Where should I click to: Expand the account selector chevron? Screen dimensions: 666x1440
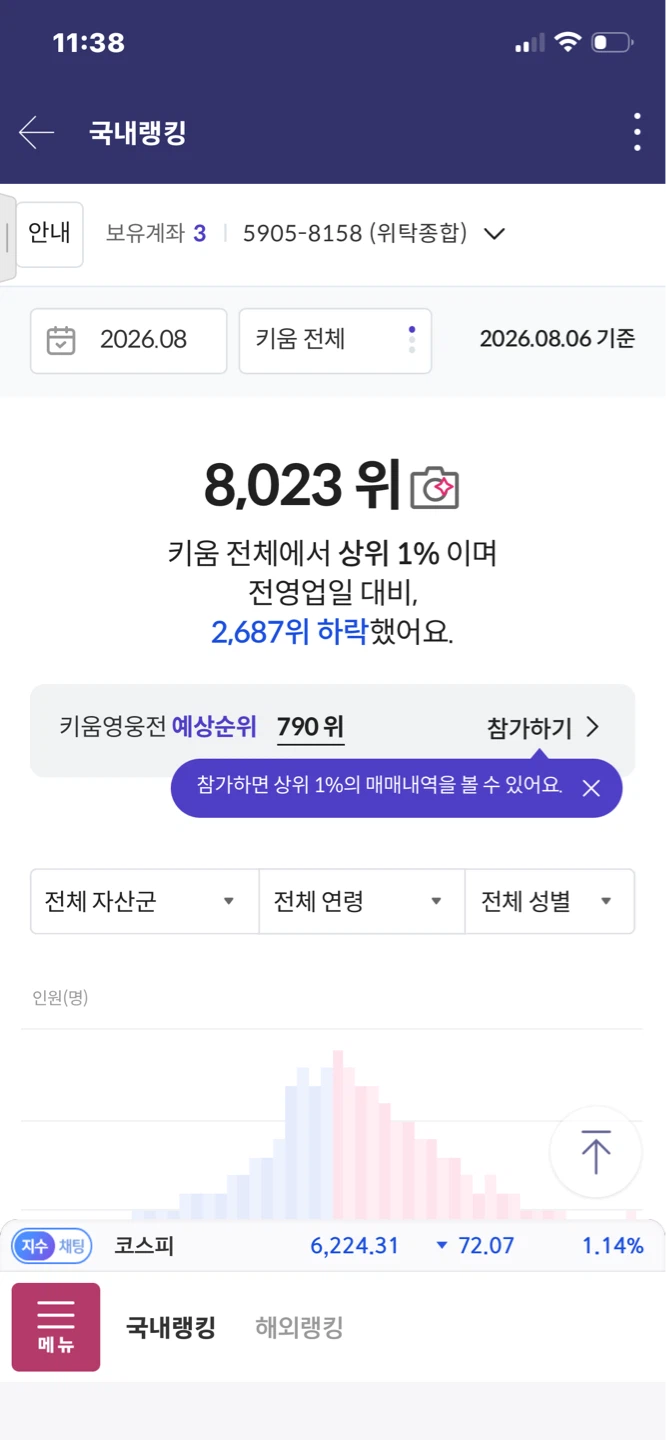[x=494, y=234]
